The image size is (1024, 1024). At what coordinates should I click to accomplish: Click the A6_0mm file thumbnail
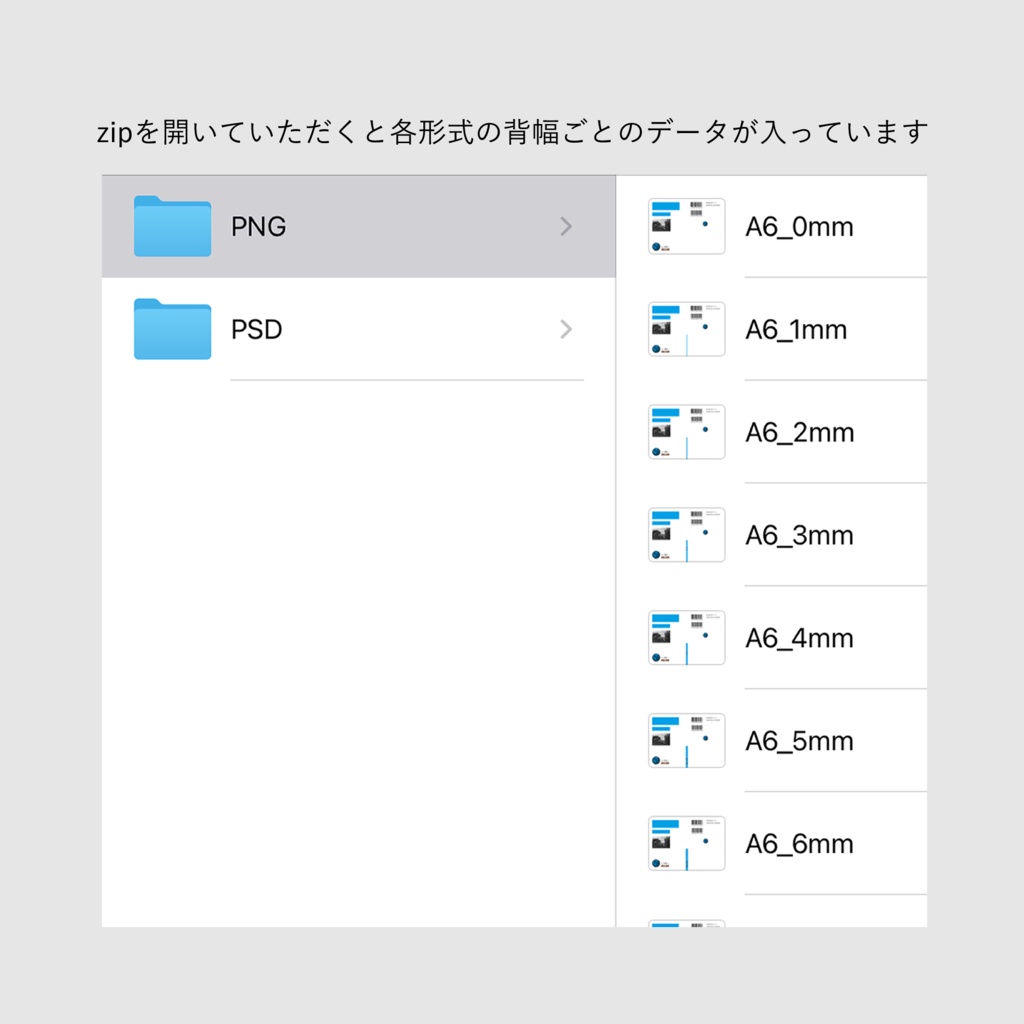(686, 226)
